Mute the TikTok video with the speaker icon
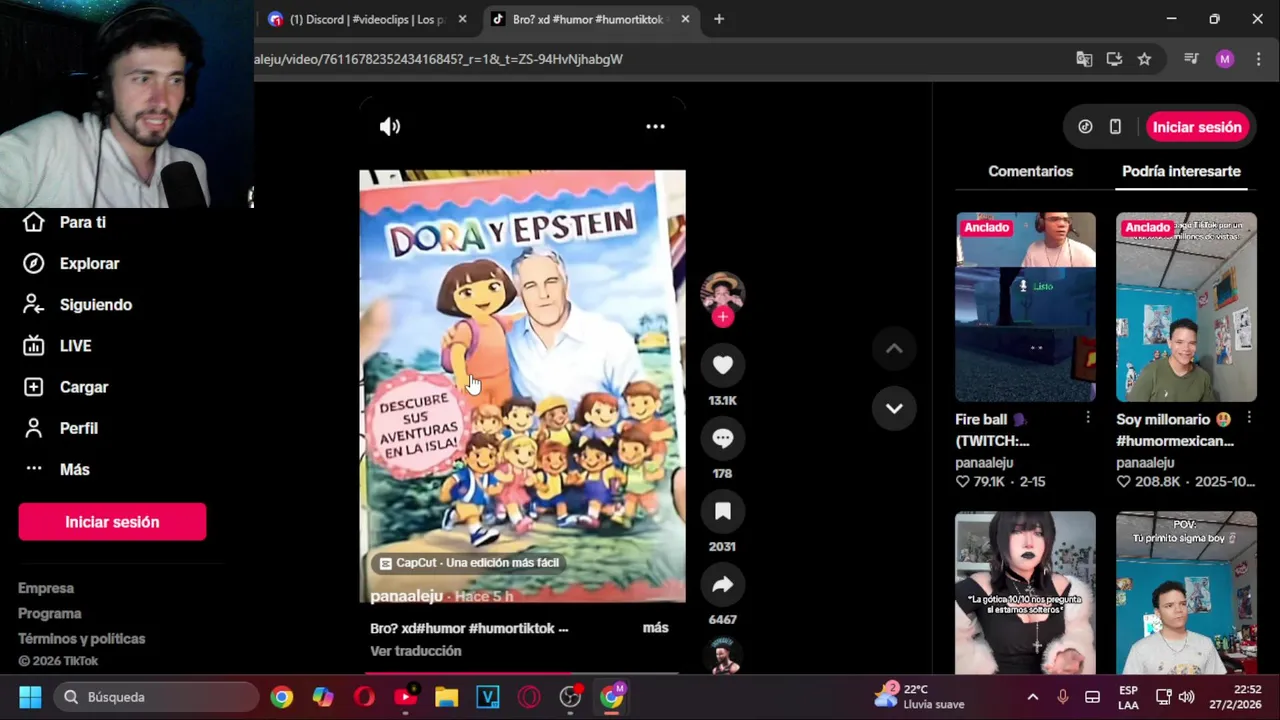Image resolution: width=1280 pixels, height=720 pixels. 390,126
